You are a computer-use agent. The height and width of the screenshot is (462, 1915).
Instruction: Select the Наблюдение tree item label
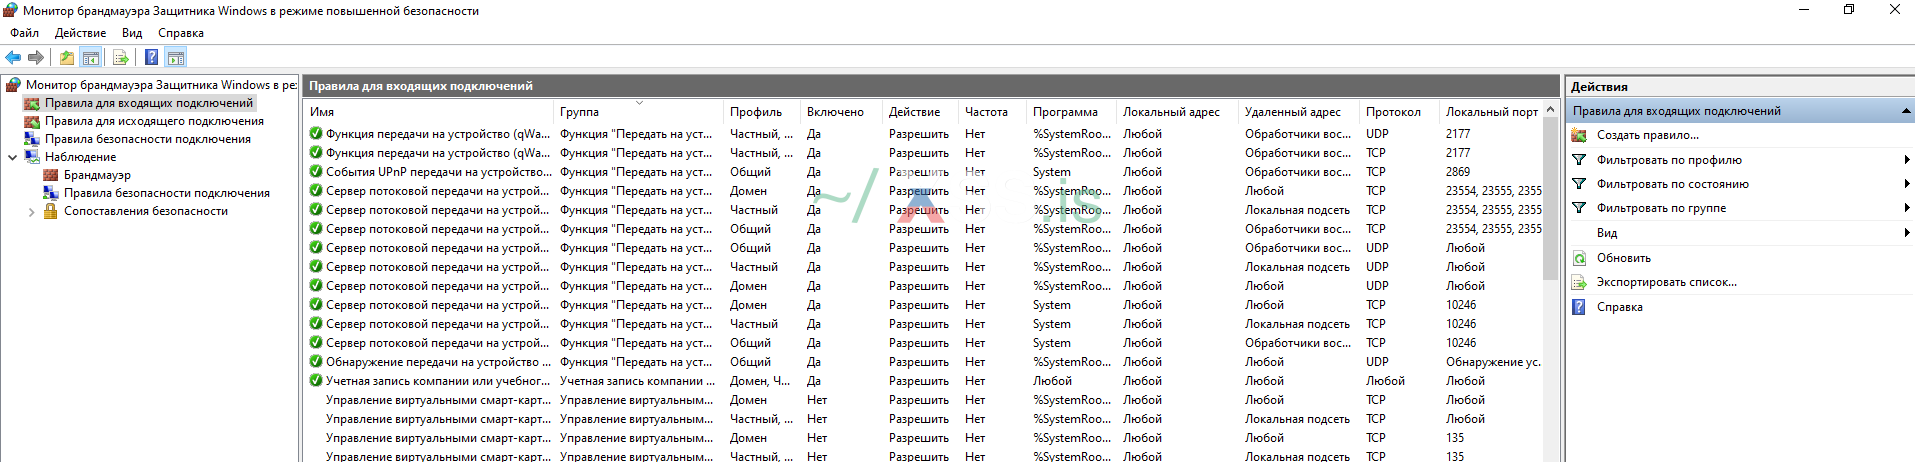pyautogui.click(x=80, y=157)
